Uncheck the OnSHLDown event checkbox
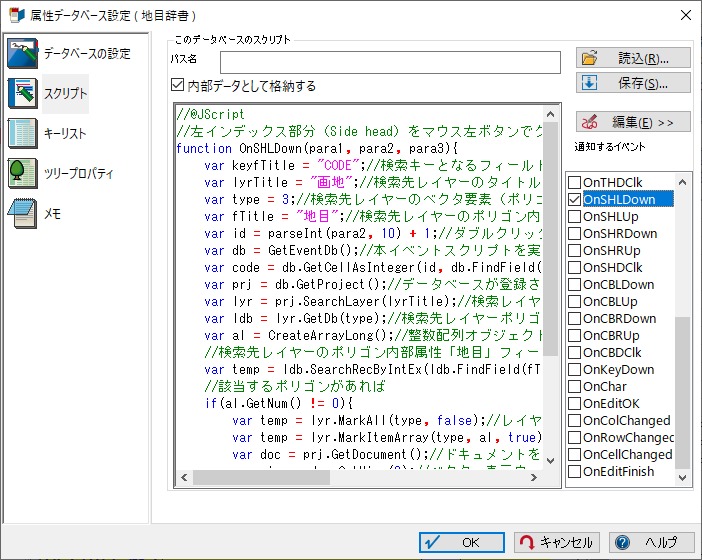The height and width of the screenshot is (560, 702). [574, 199]
